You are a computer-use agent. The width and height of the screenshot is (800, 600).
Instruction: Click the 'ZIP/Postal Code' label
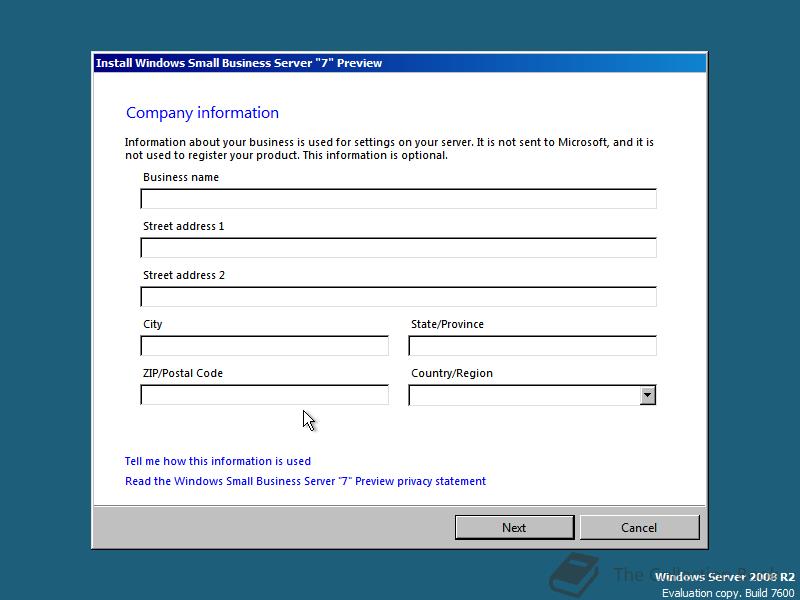pos(183,373)
